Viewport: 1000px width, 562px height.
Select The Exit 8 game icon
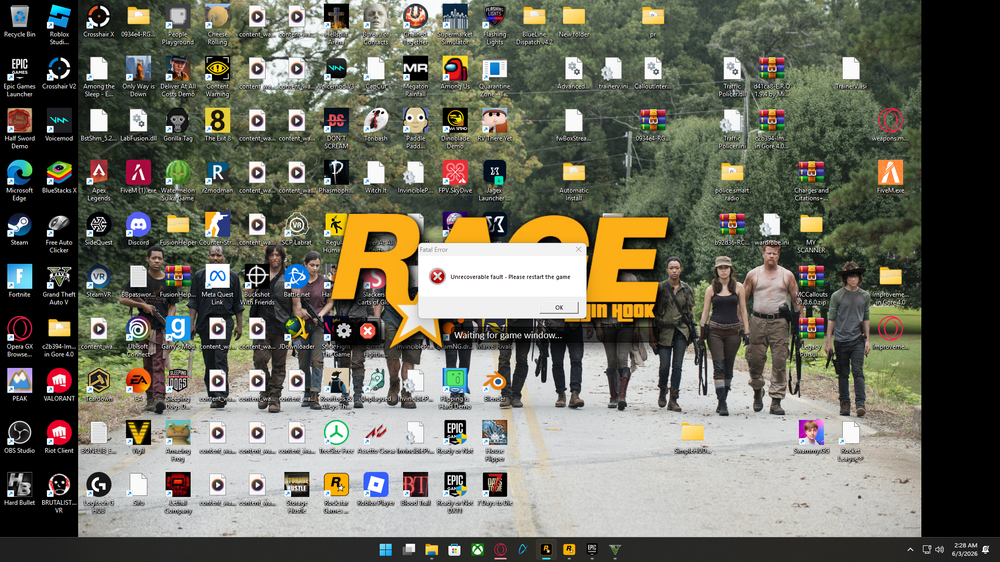pyautogui.click(x=217, y=126)
